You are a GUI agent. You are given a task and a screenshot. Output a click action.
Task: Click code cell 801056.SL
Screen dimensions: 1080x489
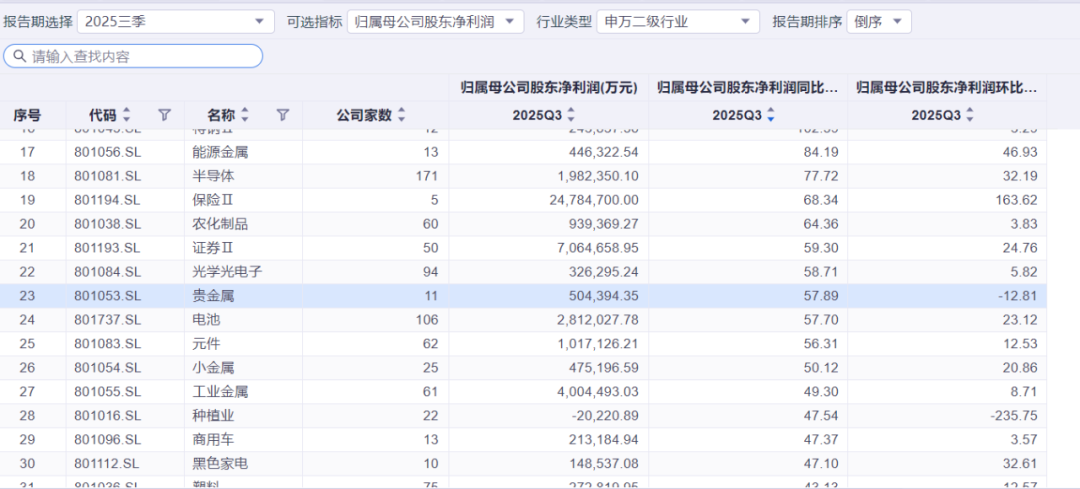108,152
